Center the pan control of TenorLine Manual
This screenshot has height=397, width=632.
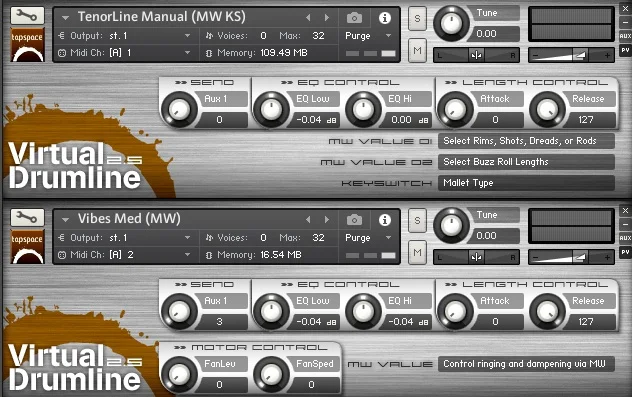(x=476, y=55)
